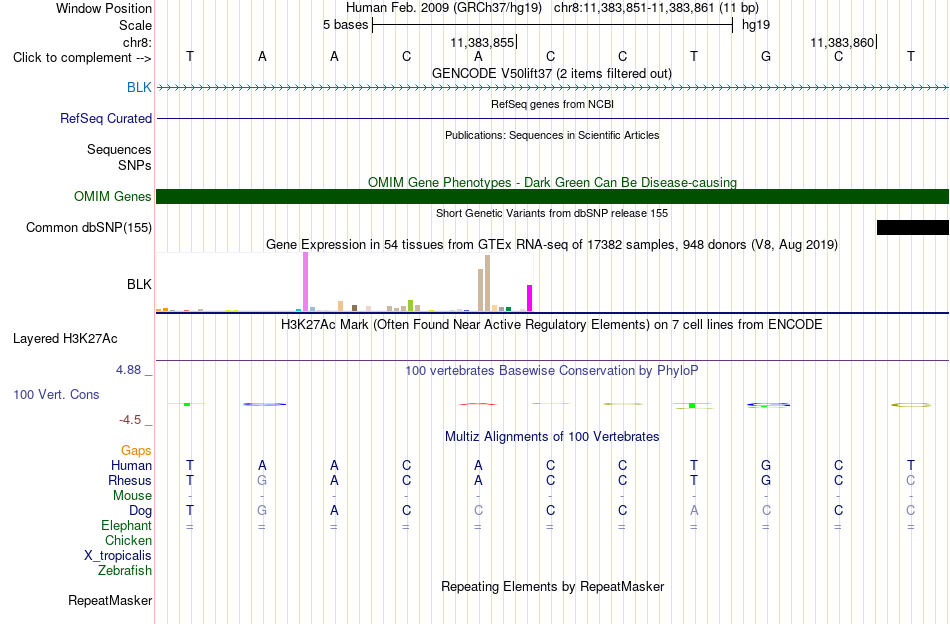Click 'Multiz Alignments of 100 Vertebrates' title
Screen dimensions: 950x624
click(x=552, y=436)
